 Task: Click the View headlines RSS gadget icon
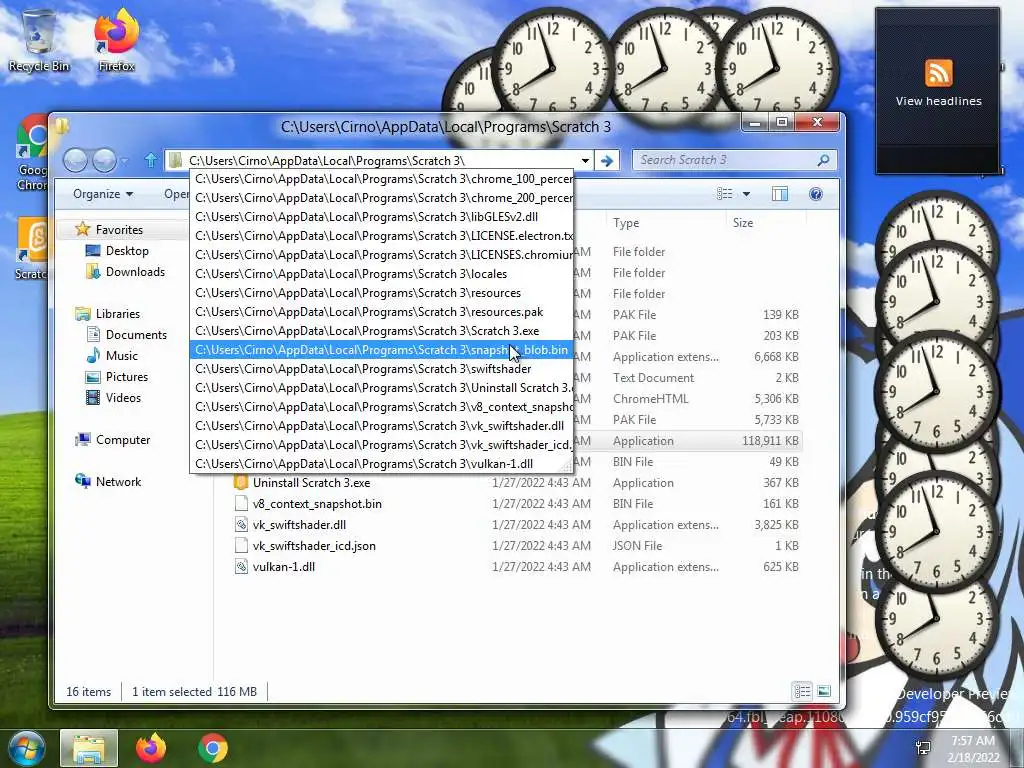coord(938,72)
